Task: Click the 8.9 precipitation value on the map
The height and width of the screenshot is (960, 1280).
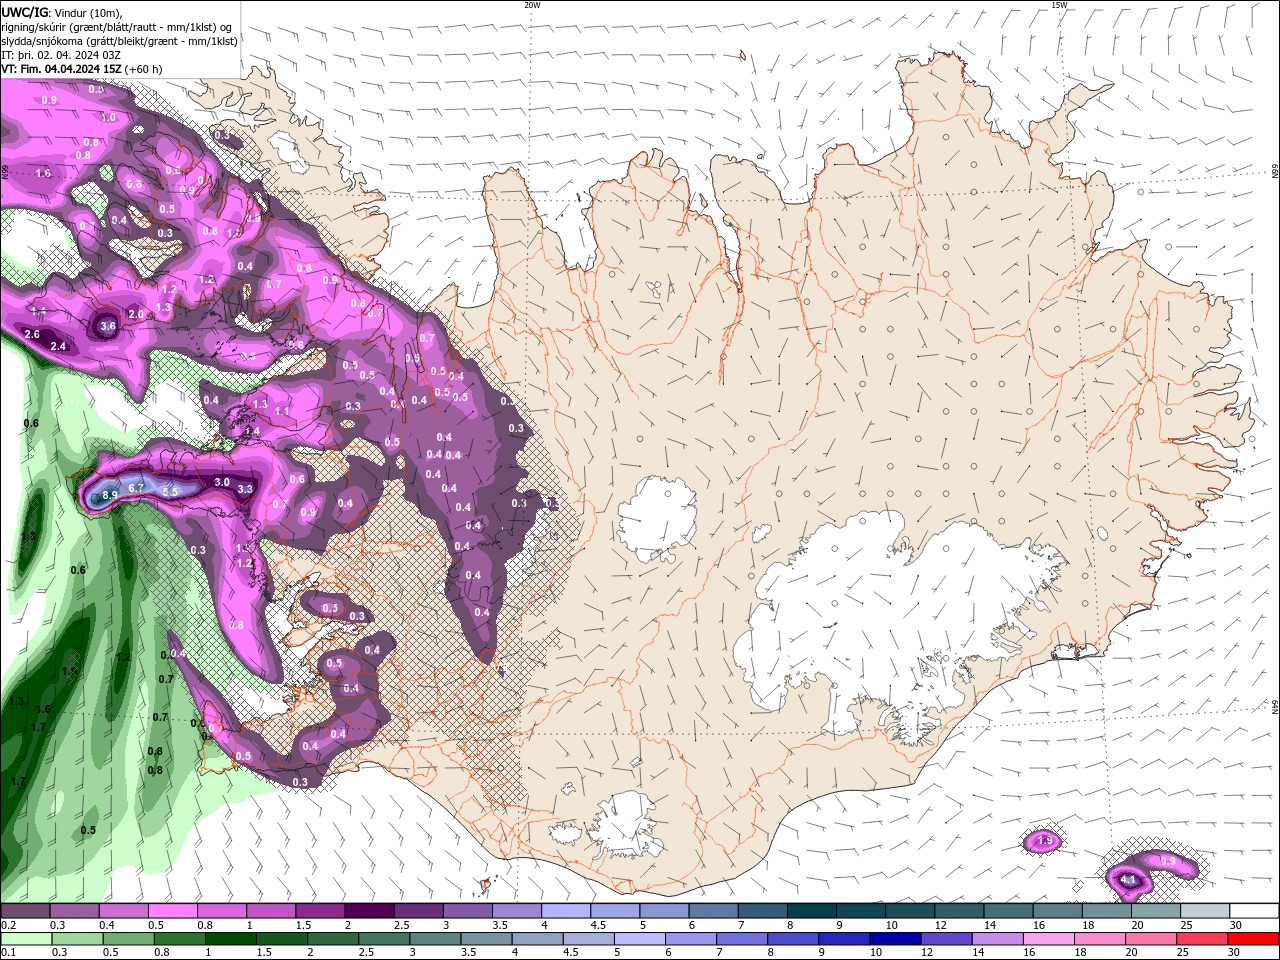Action: coord(110,495)
